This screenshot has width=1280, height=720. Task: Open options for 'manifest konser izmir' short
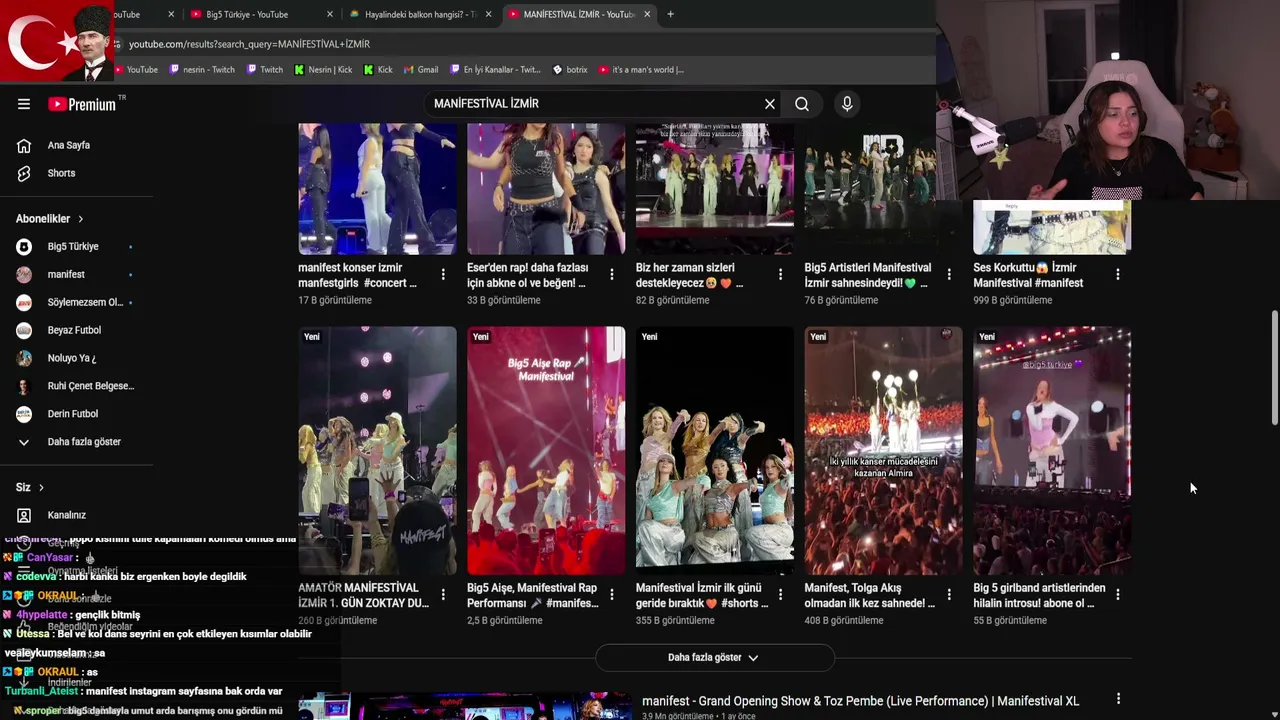tap(443, 274)
